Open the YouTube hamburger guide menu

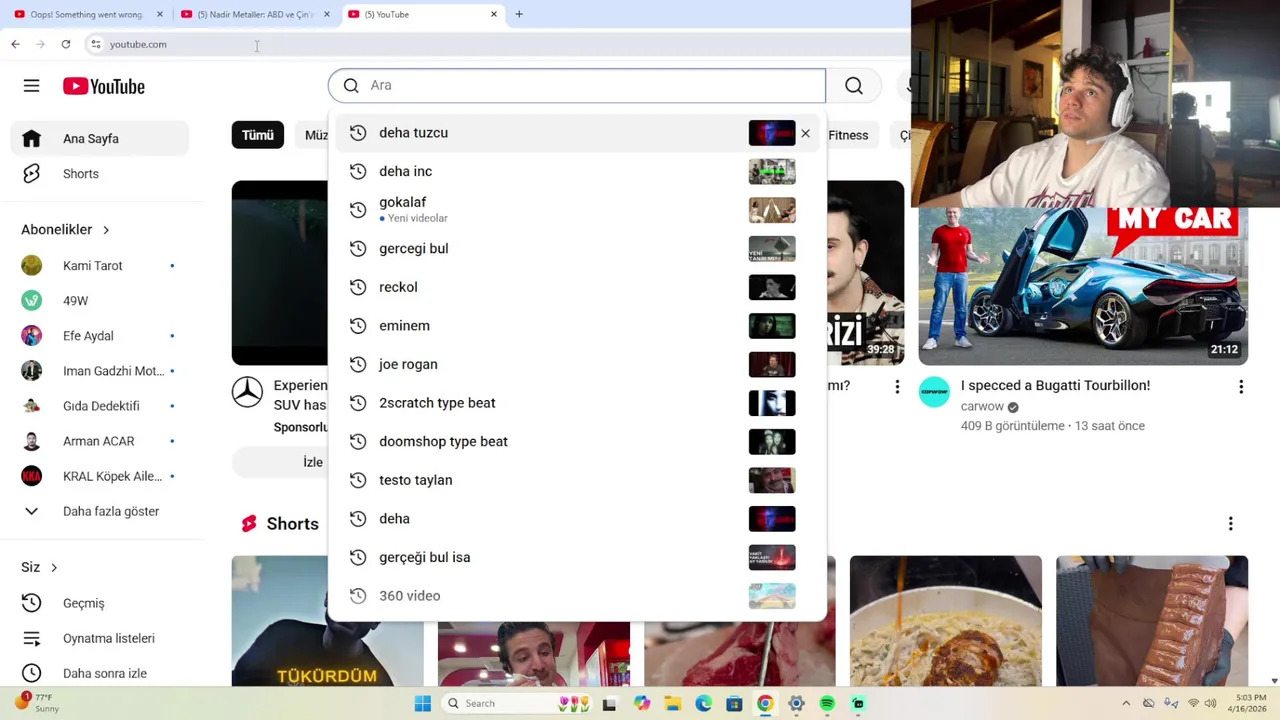[32, 86]
